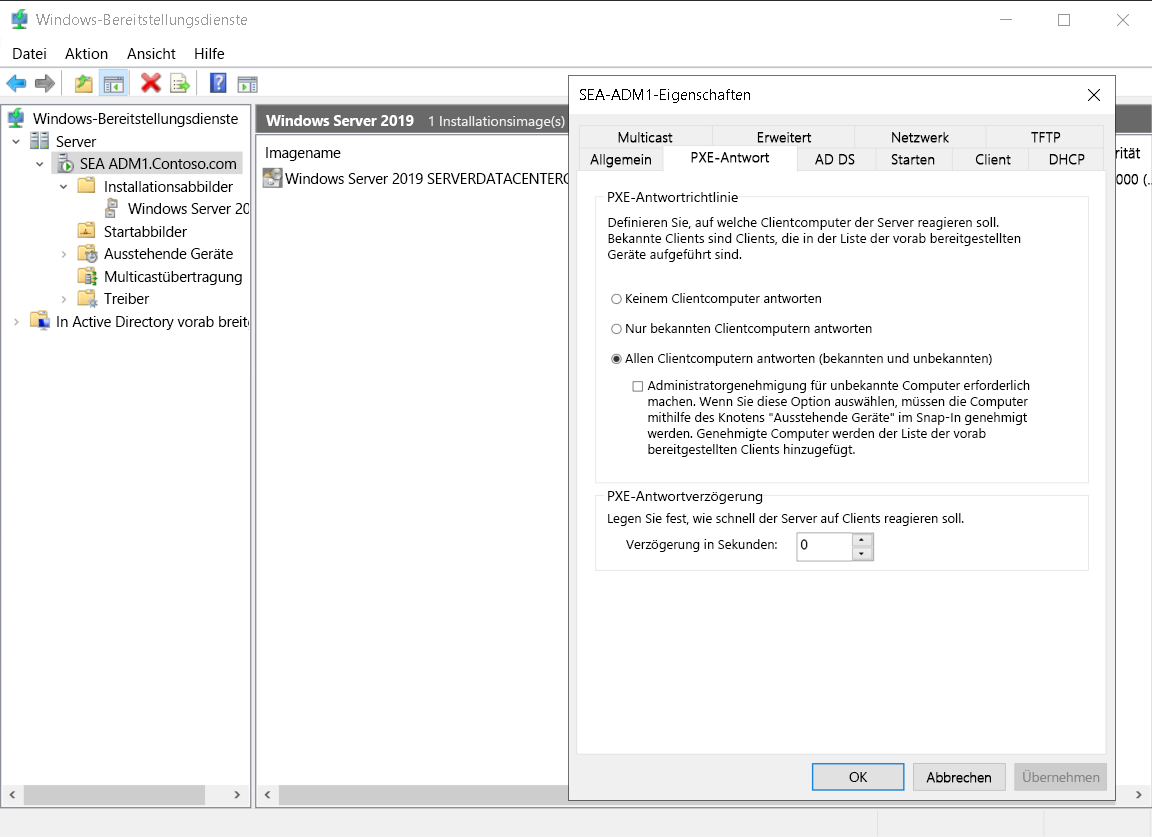This screenshot has width=1152, height=837.
Task: Click the Back arrow toolbar icon
Action: [16, 84]
